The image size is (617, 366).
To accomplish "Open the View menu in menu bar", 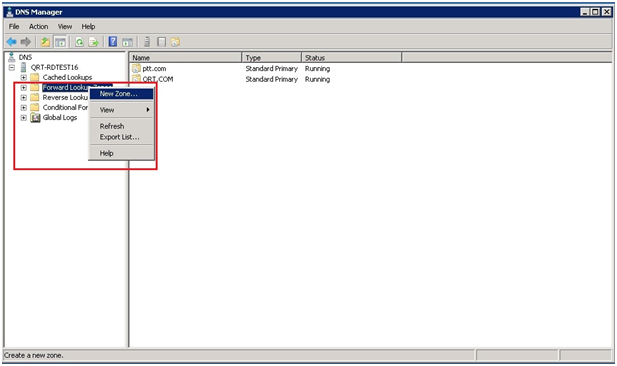I will (x=65, y=26).
